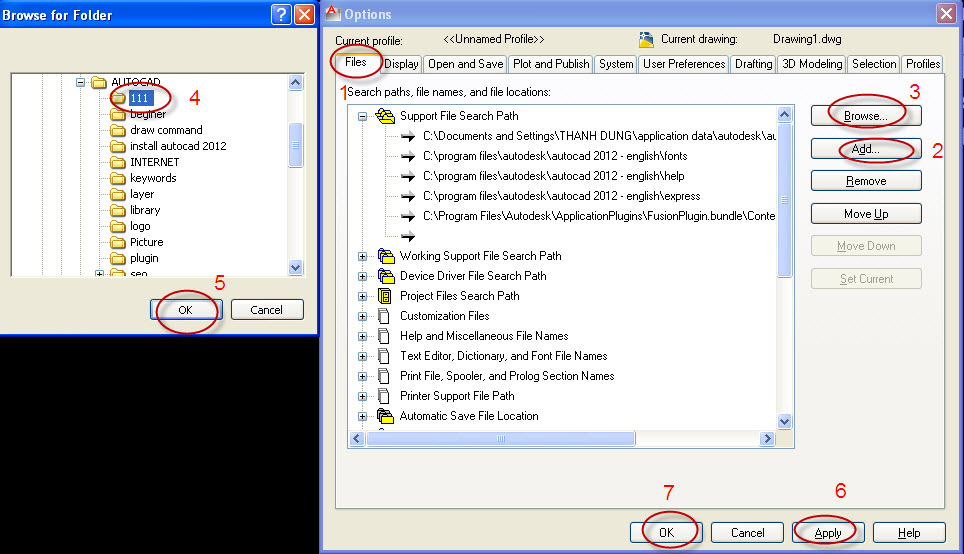Click Apply in the Options dialog
The height and width of the screenshot is (554, 964).
828,532
